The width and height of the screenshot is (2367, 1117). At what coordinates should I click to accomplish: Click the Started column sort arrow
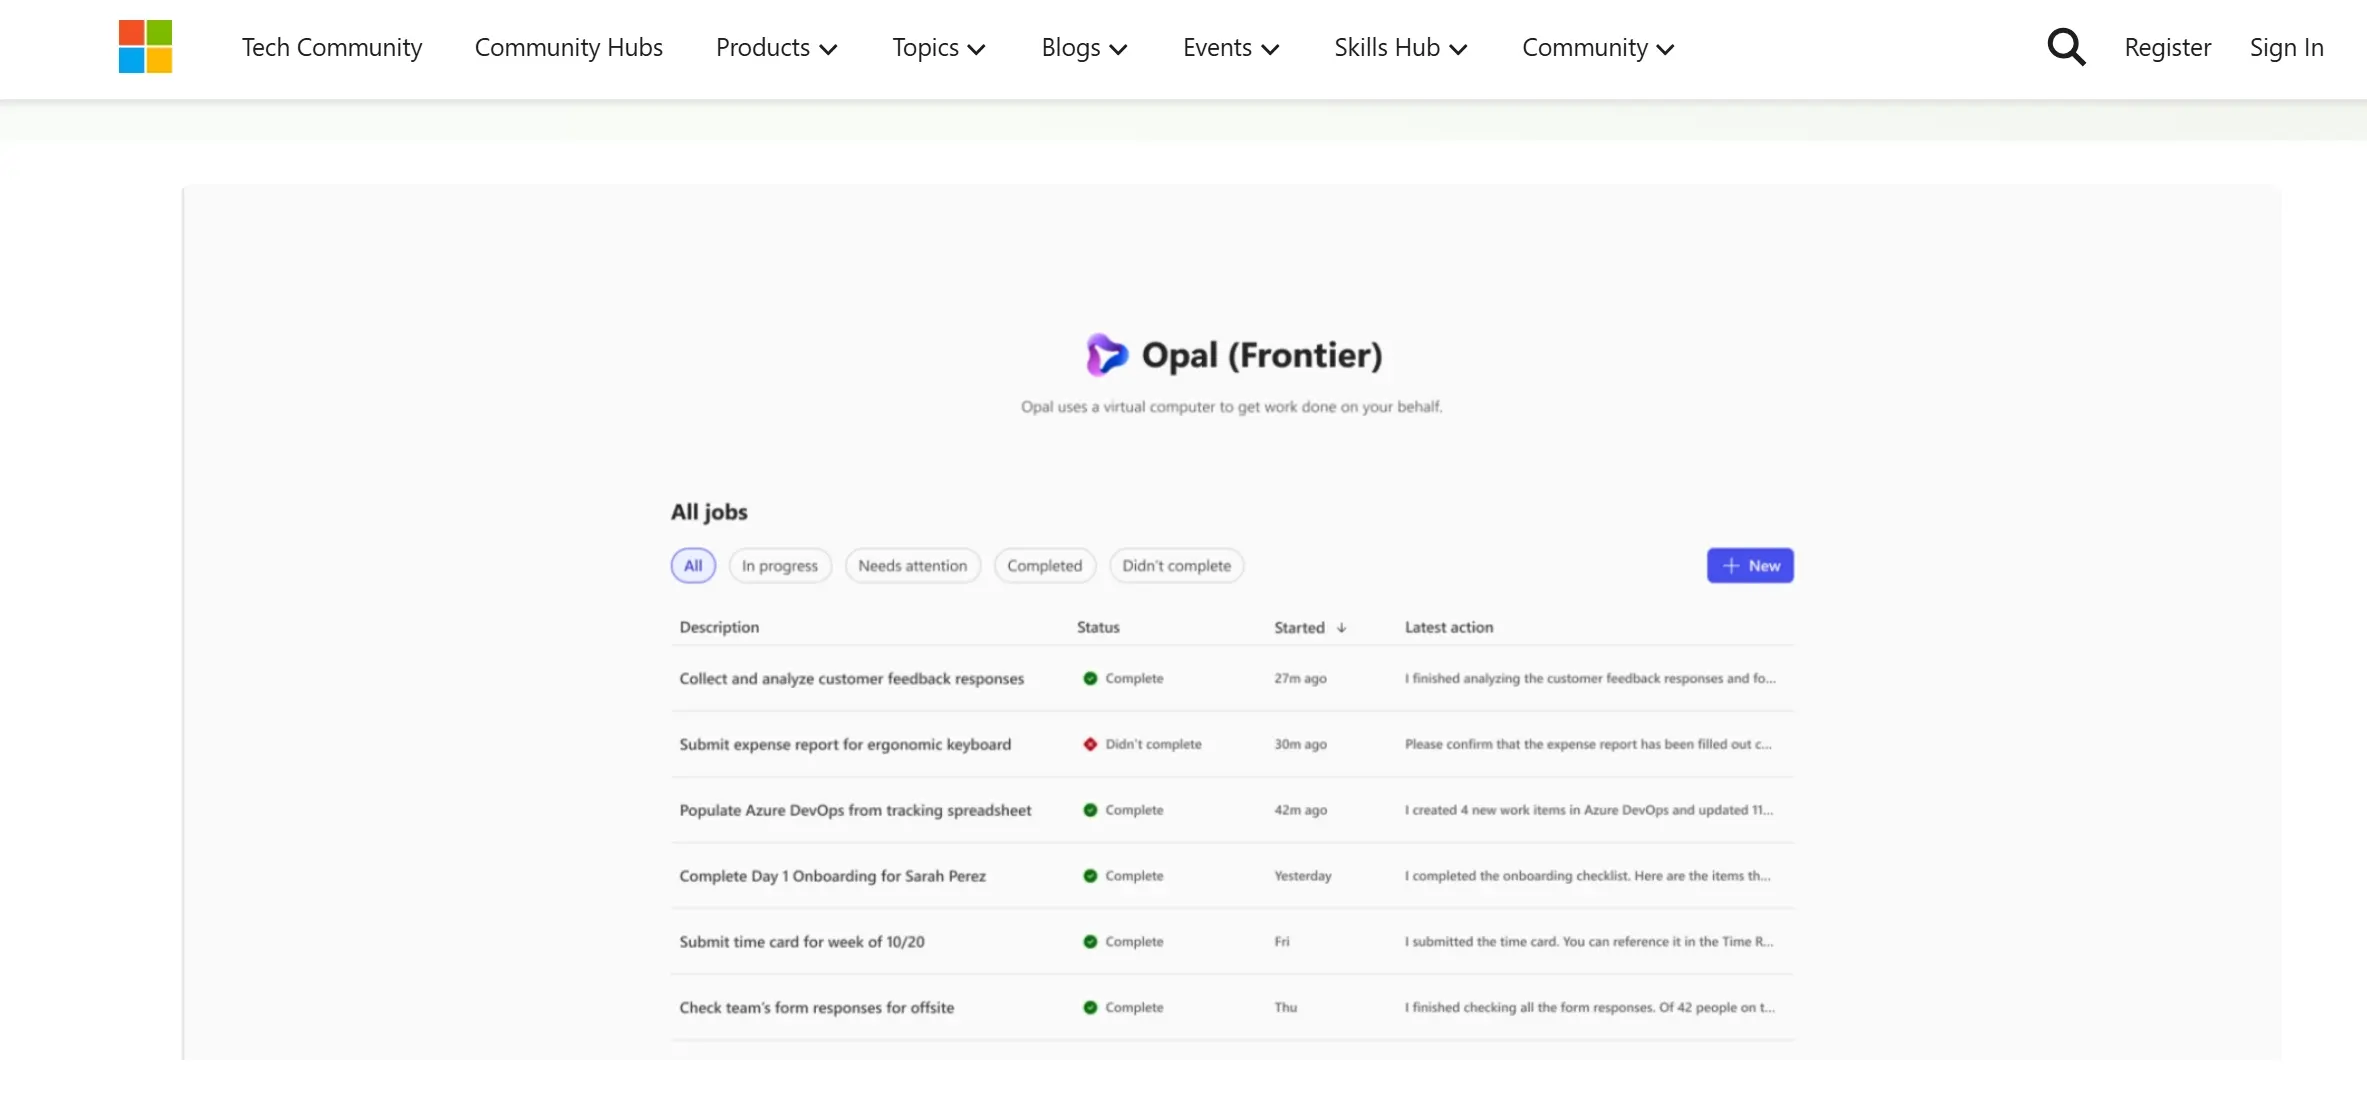click(1342, 628)
